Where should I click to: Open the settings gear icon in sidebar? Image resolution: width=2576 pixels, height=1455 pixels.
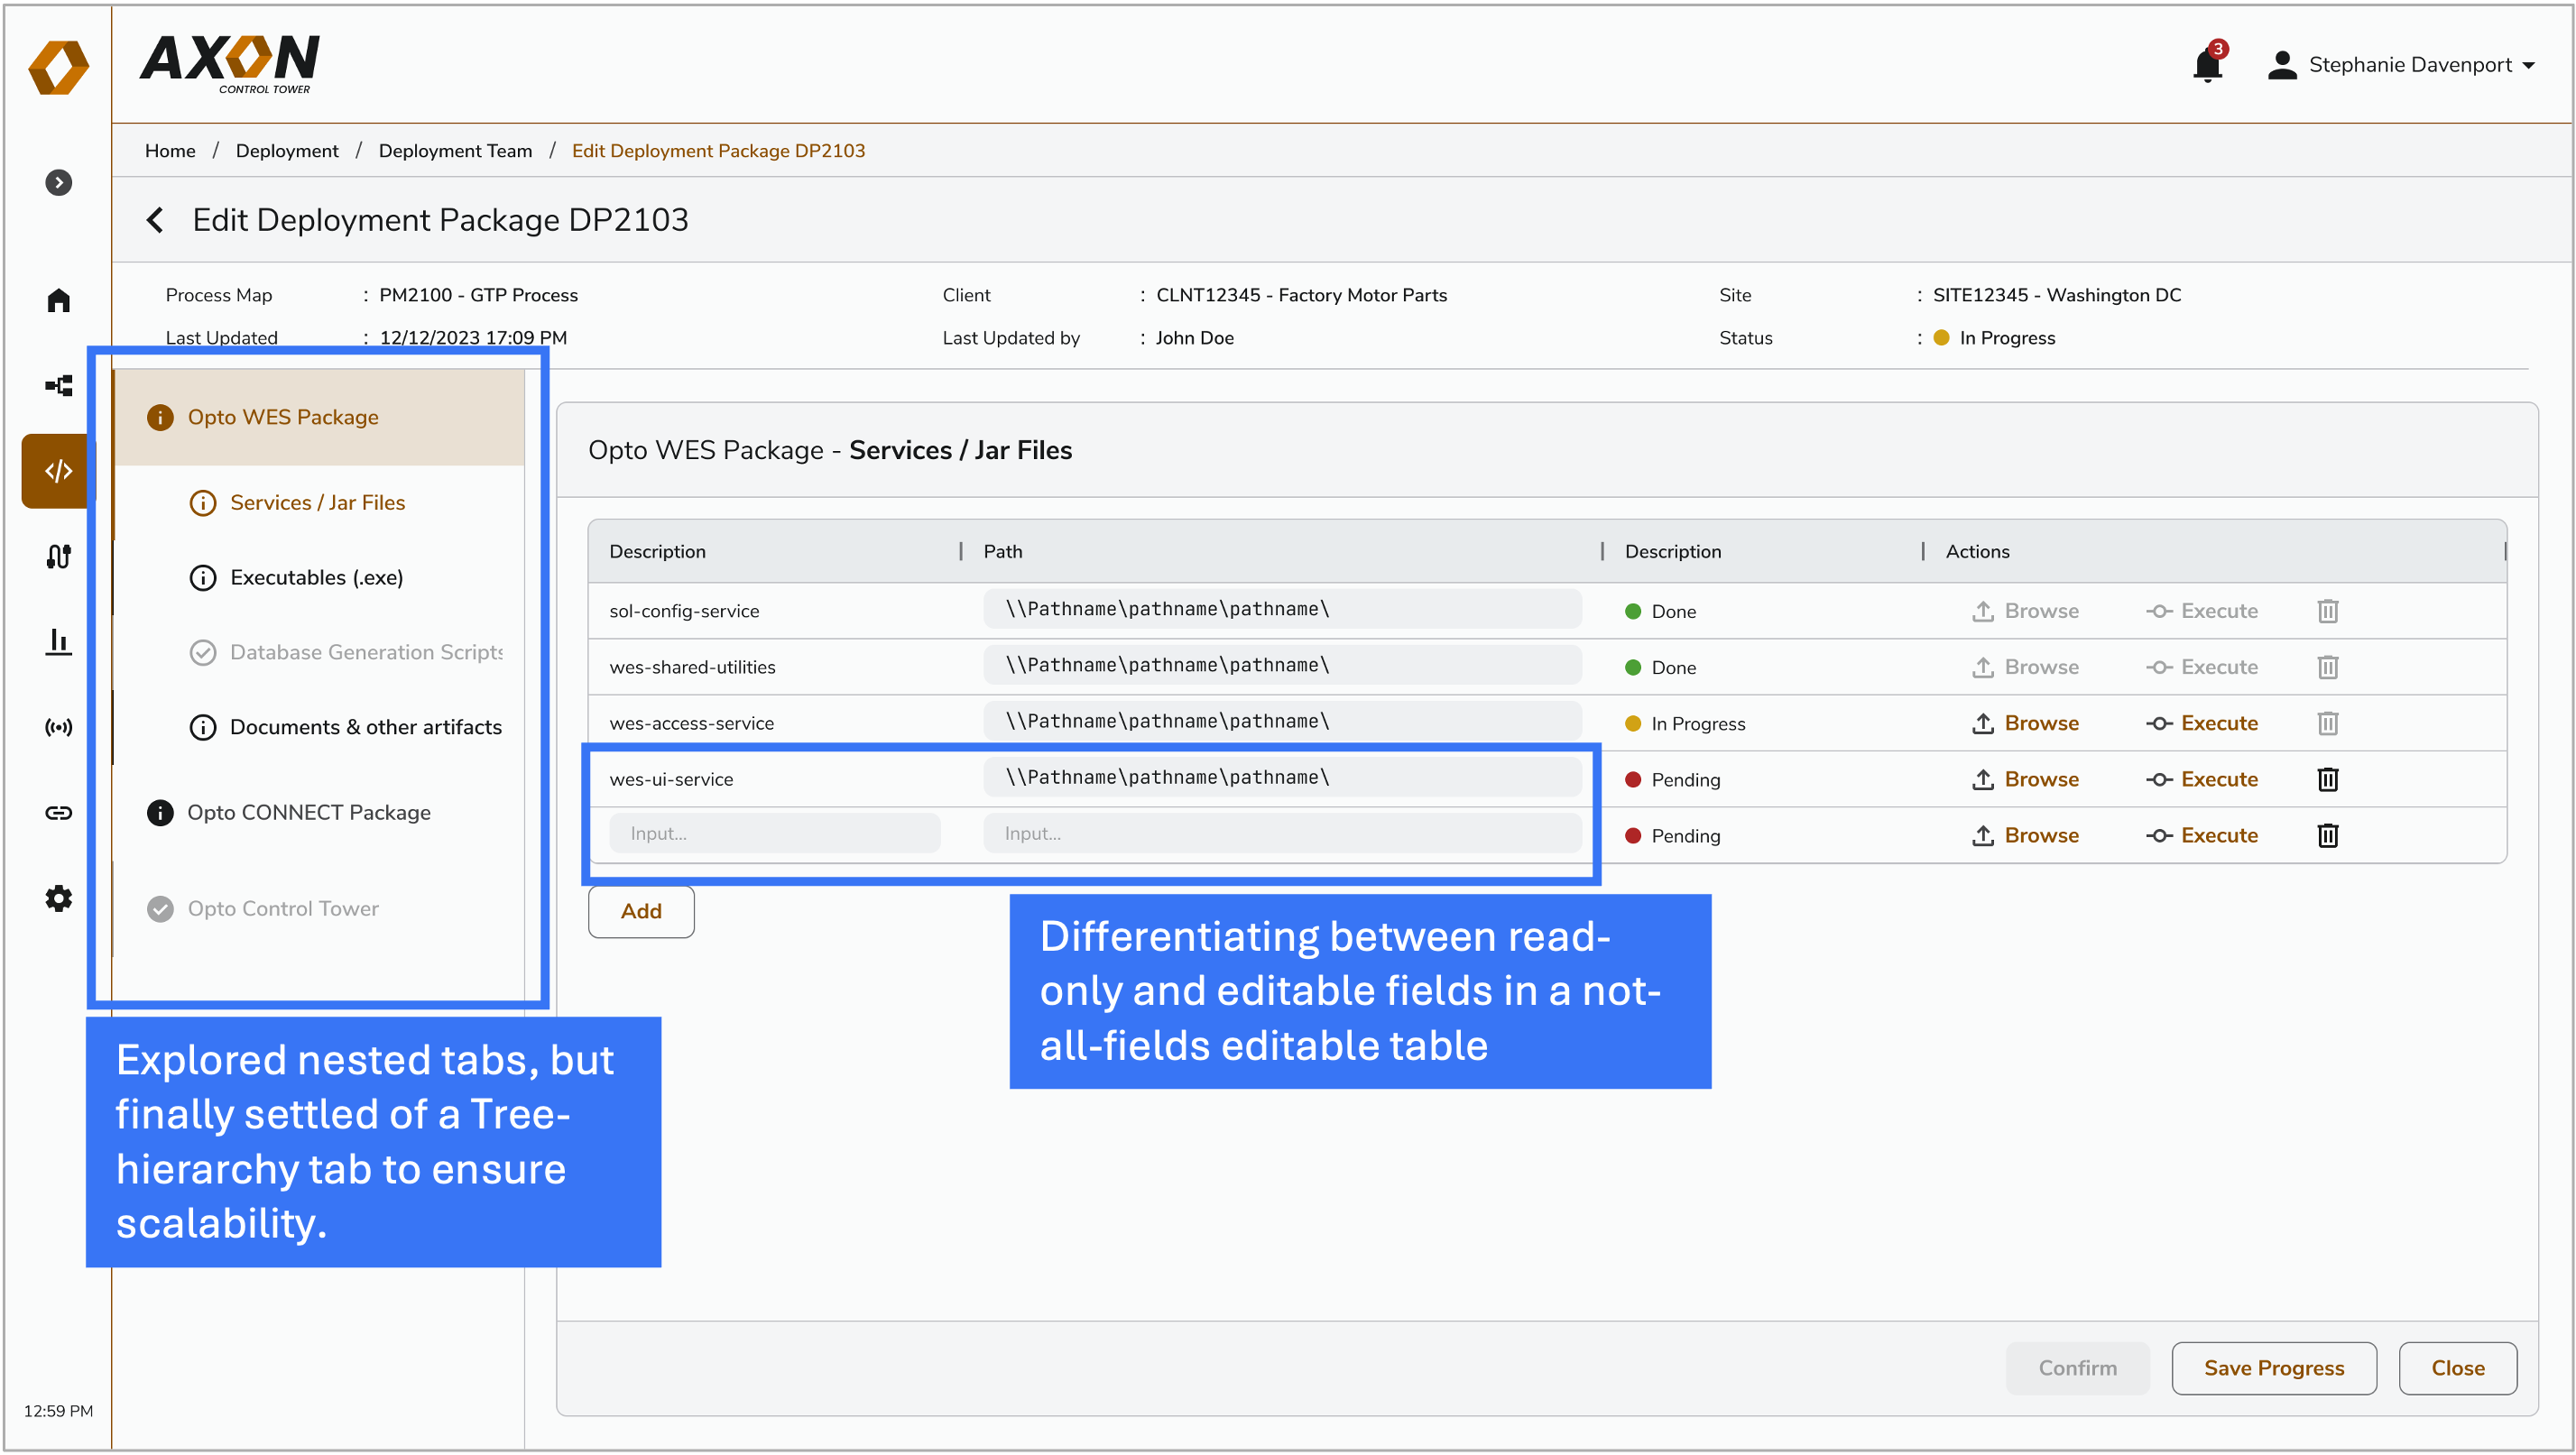point(58,898)
